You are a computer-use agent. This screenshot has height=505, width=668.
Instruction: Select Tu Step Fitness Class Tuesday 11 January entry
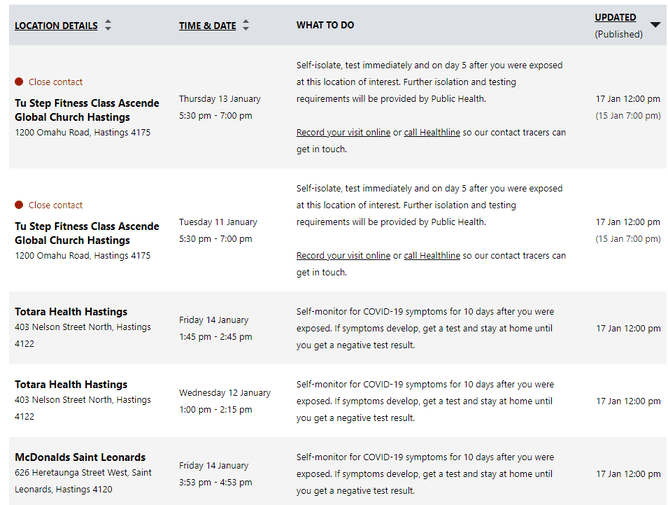pyautogui.click(x=86, y=233)
